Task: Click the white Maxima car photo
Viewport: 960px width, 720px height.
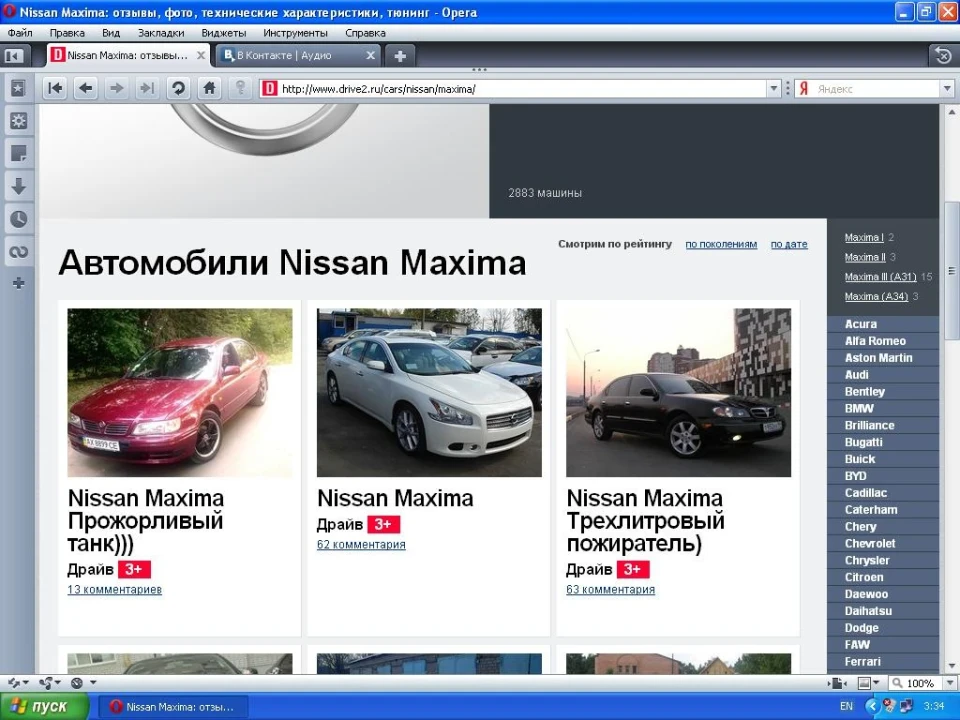Action: tap(429, 392)
